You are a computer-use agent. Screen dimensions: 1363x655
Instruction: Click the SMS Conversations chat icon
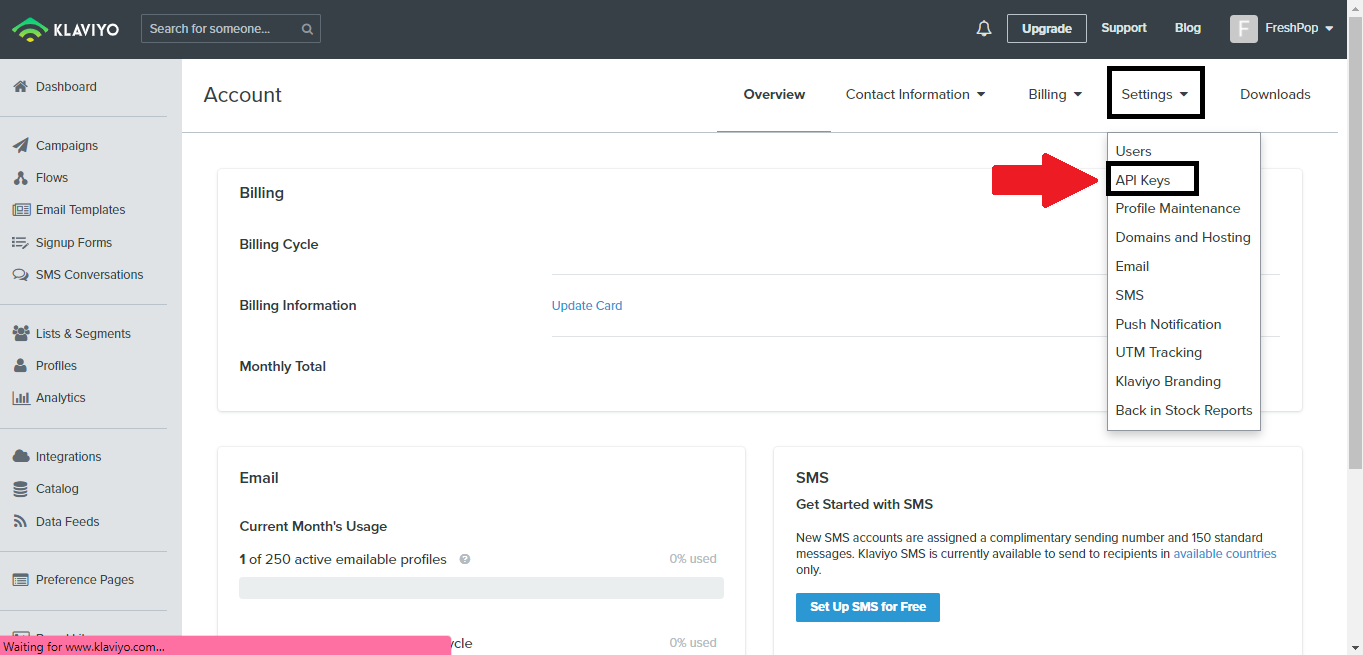pyautogui.click(x=20, y=275)
